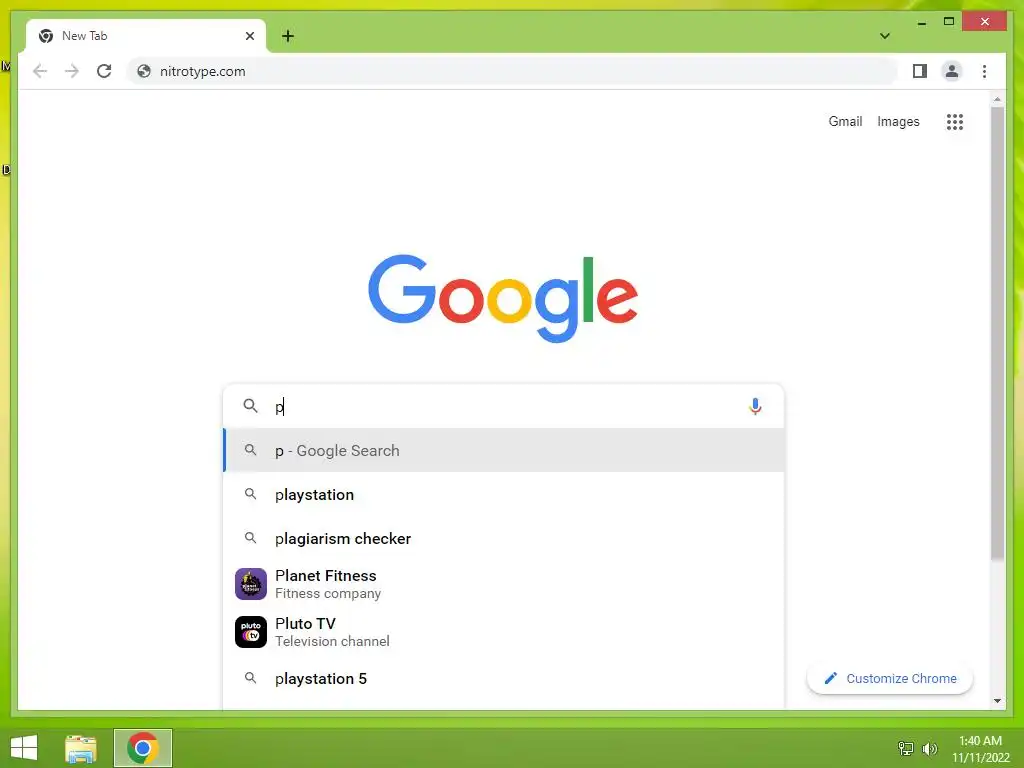The width and height of the screenshot is (1024, 768).
Task: Open Chrome's three-dot menu
Action: (984, 71)
